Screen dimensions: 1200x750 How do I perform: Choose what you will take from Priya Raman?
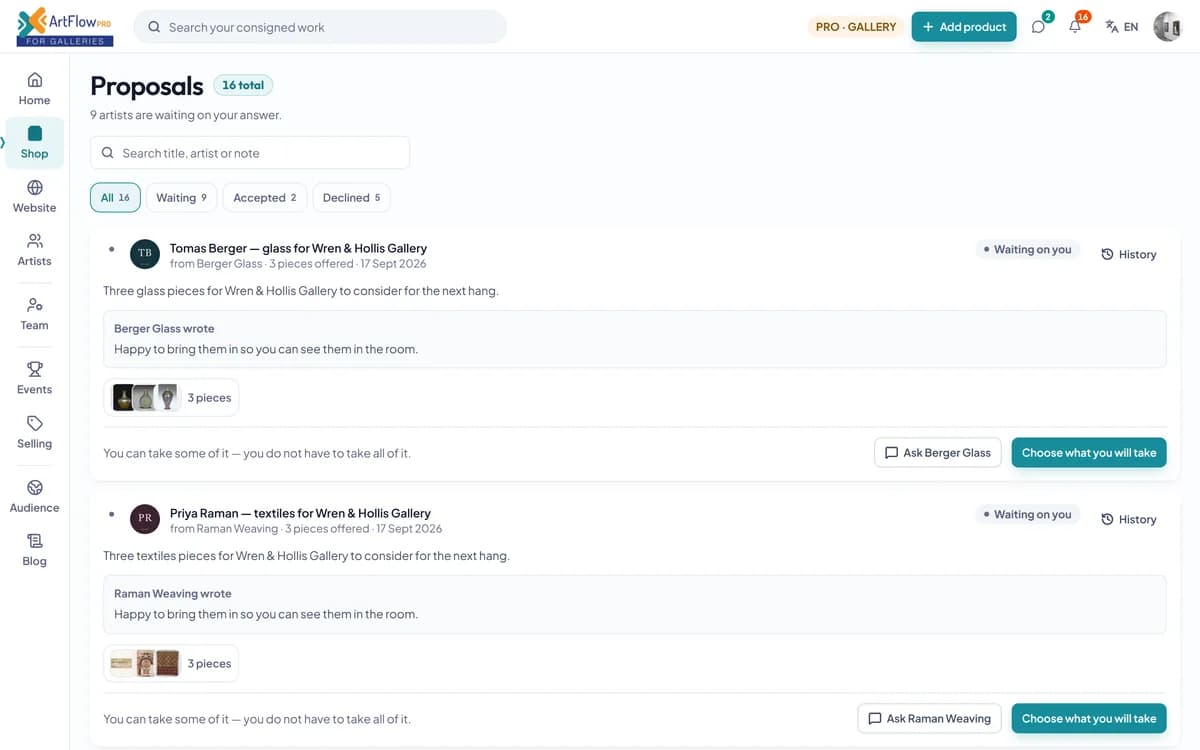tap(1089, 718)
